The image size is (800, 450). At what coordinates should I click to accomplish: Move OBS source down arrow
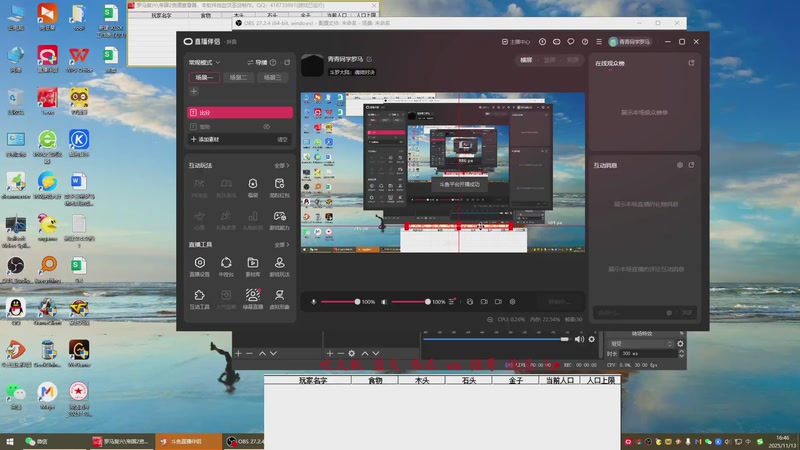[376, 353]
